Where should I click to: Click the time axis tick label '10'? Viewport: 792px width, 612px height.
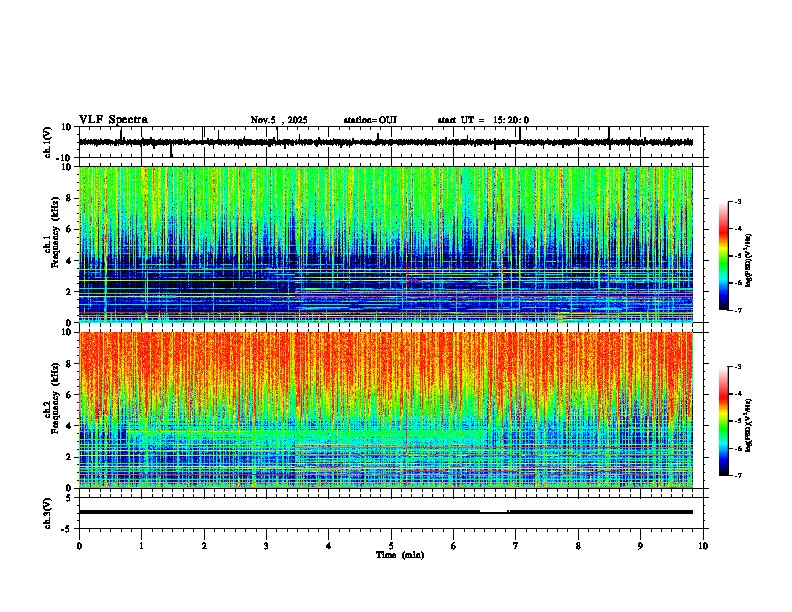703,546
